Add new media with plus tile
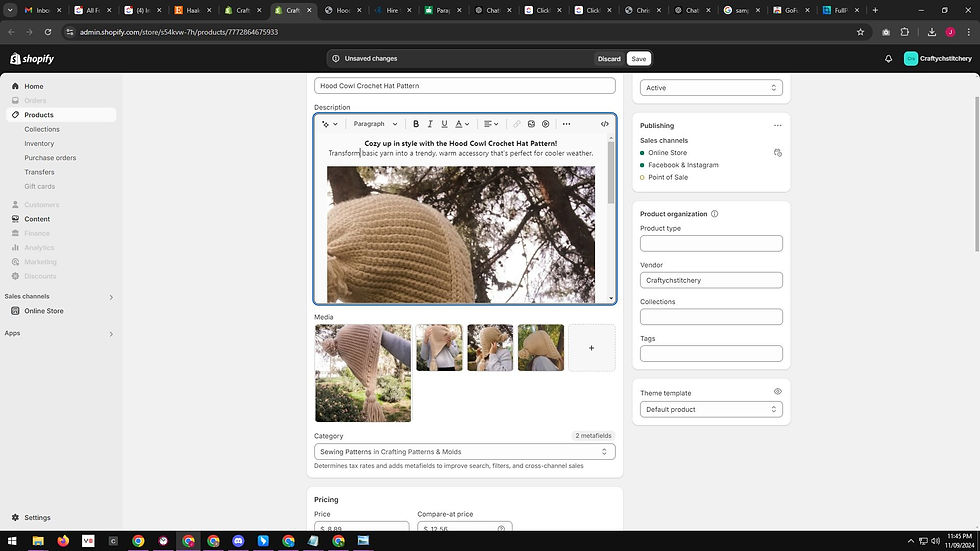This screenshot has width=980, height=551. [591, 348]
